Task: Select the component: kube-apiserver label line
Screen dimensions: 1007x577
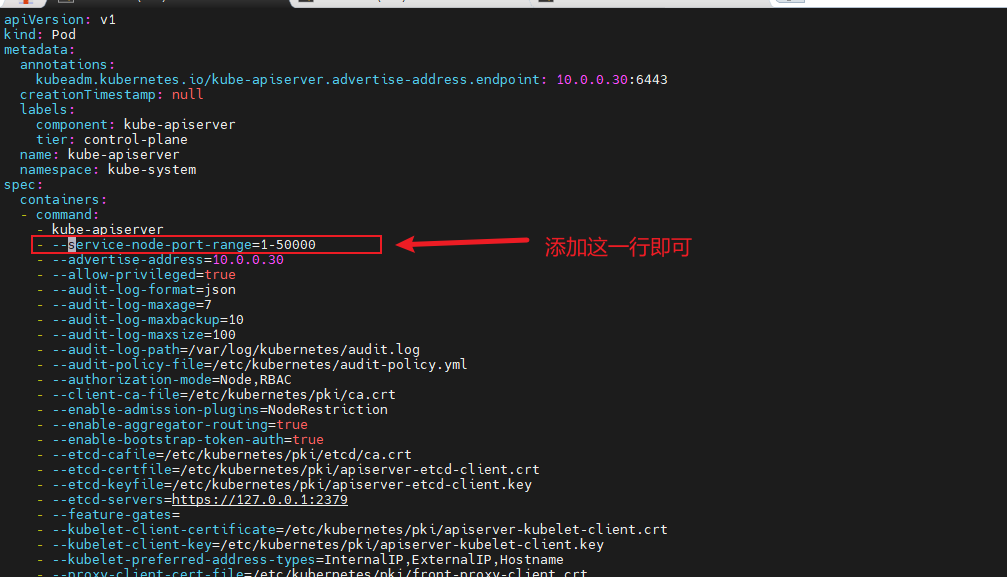Action: click(135, 124)
